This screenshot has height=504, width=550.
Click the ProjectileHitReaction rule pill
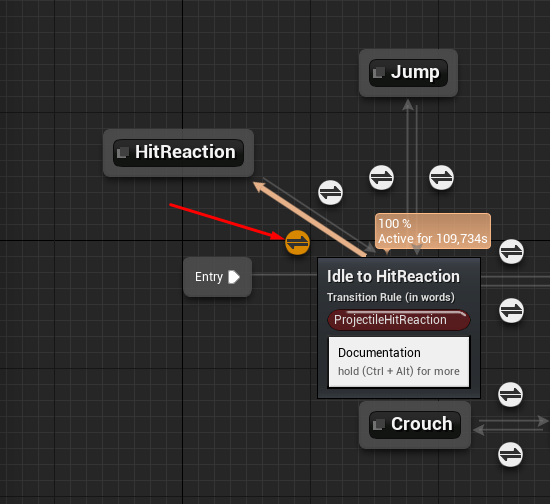click(399, 320)
